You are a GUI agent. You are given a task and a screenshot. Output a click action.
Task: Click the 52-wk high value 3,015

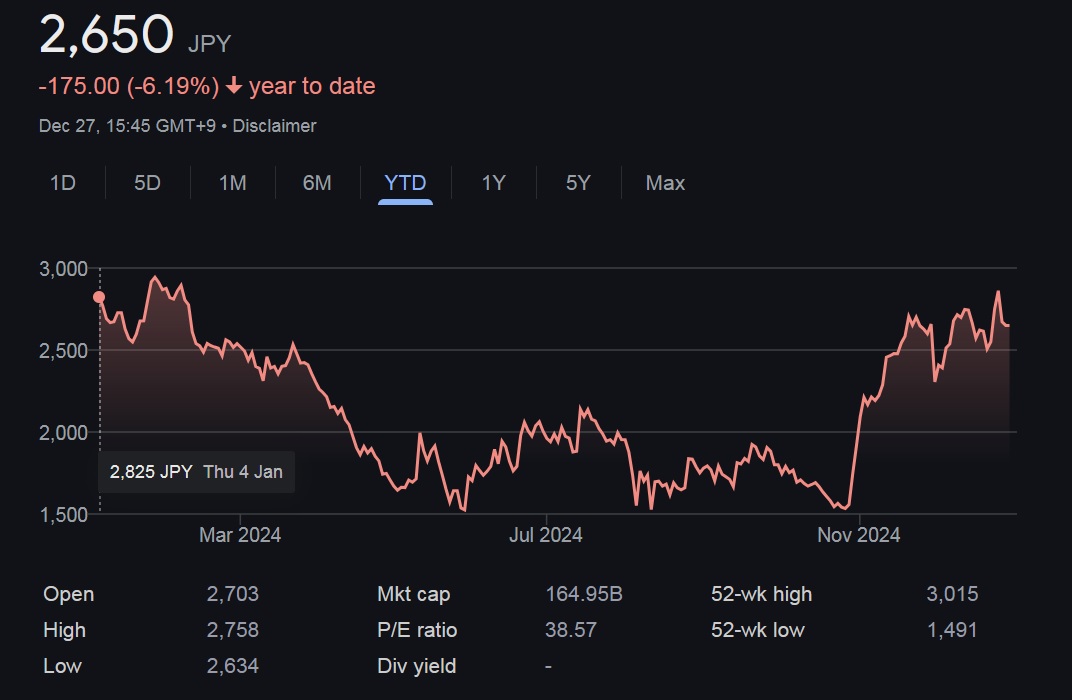coord(952,594)
